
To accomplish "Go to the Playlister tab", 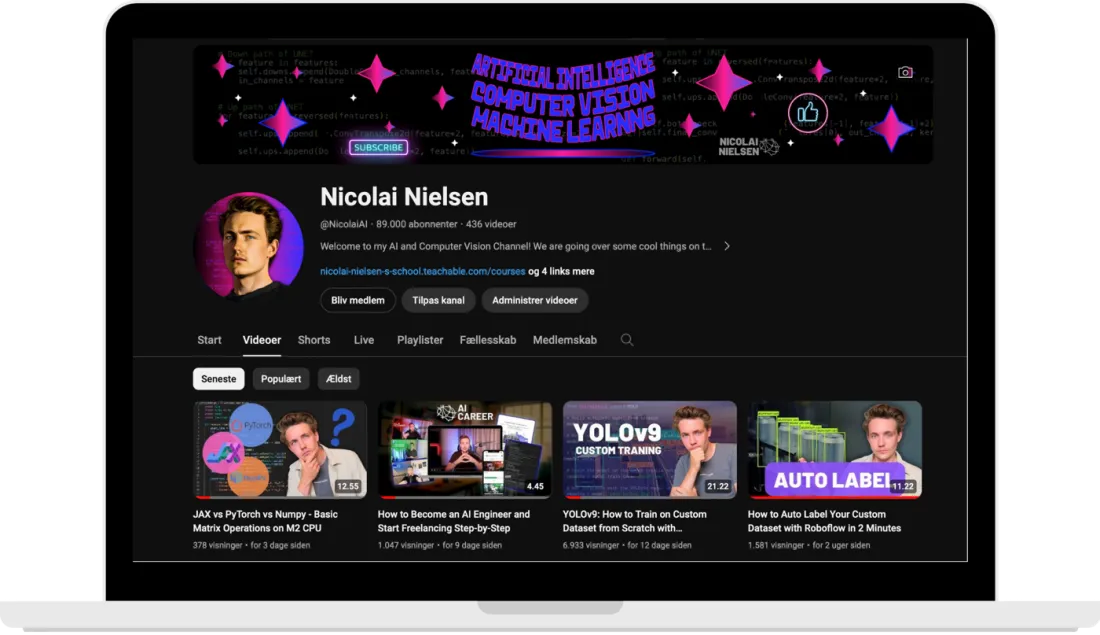I will 420,340.
